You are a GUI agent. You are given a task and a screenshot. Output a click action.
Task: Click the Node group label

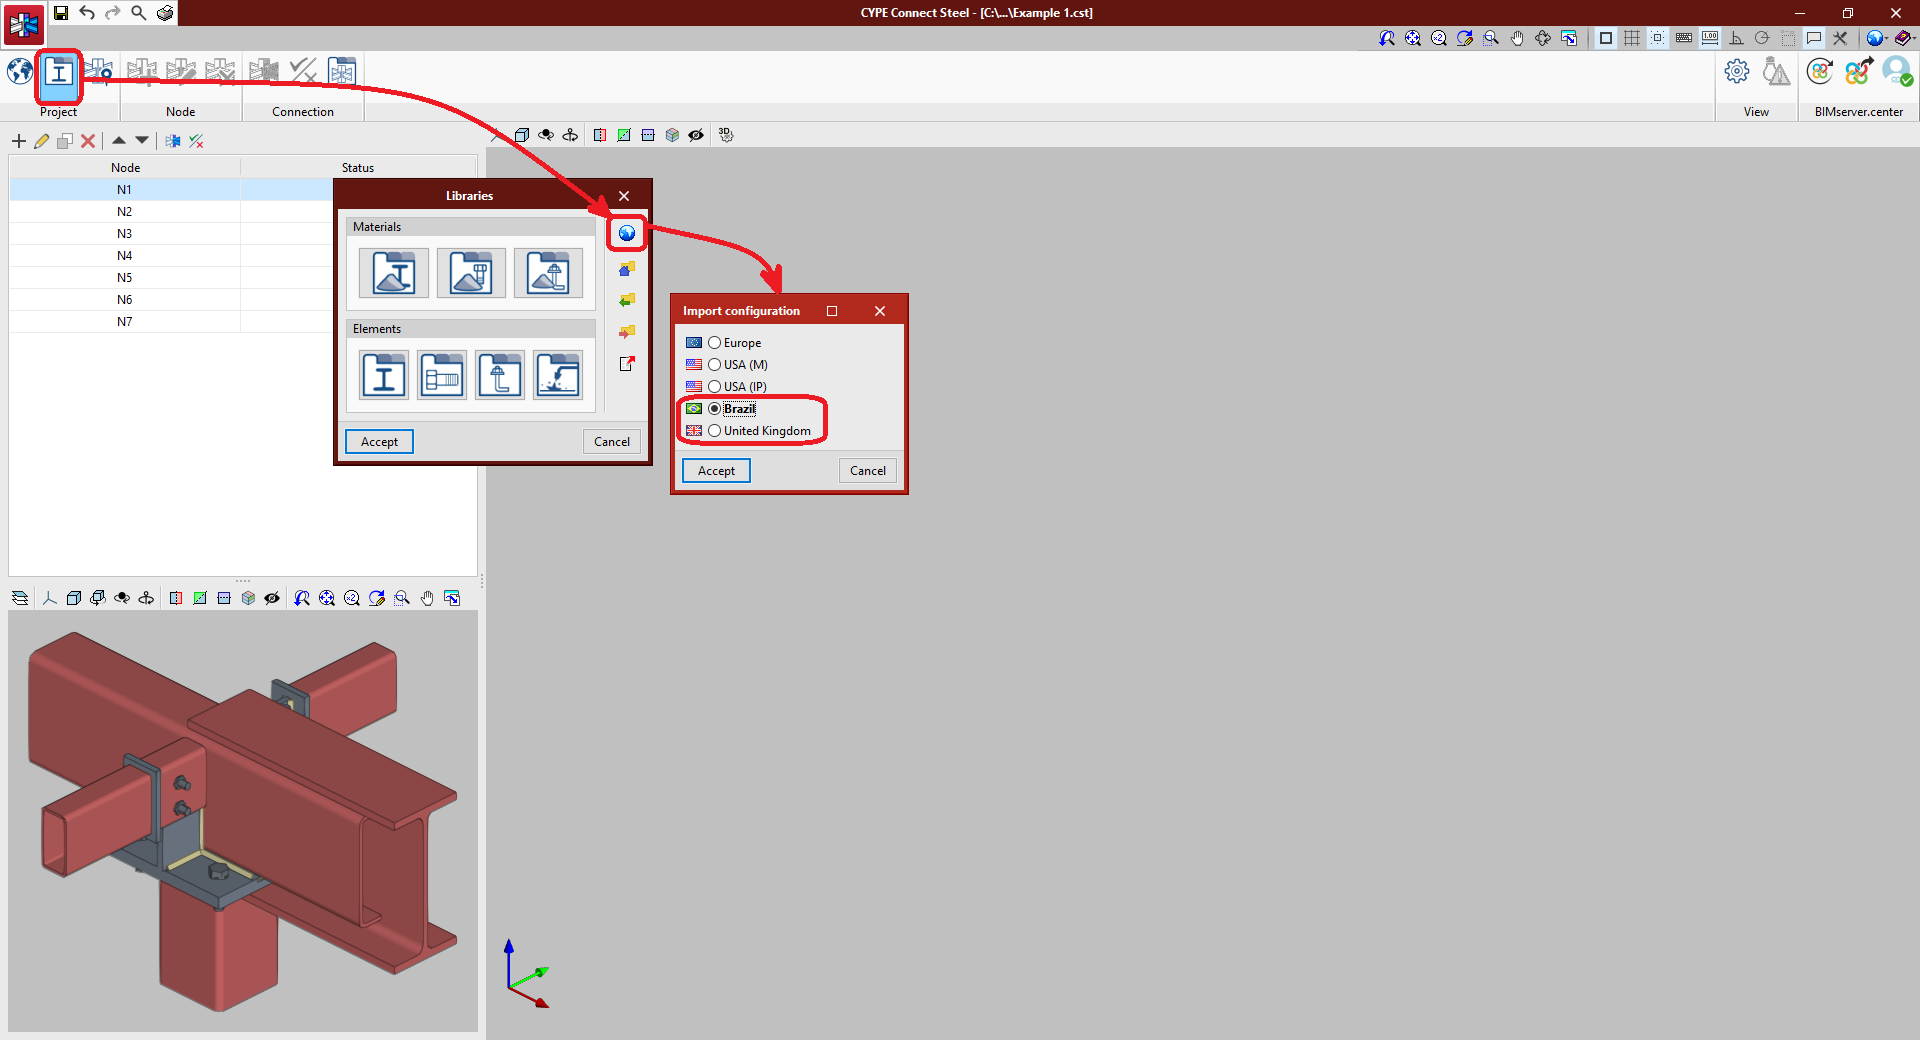[181, 112]
